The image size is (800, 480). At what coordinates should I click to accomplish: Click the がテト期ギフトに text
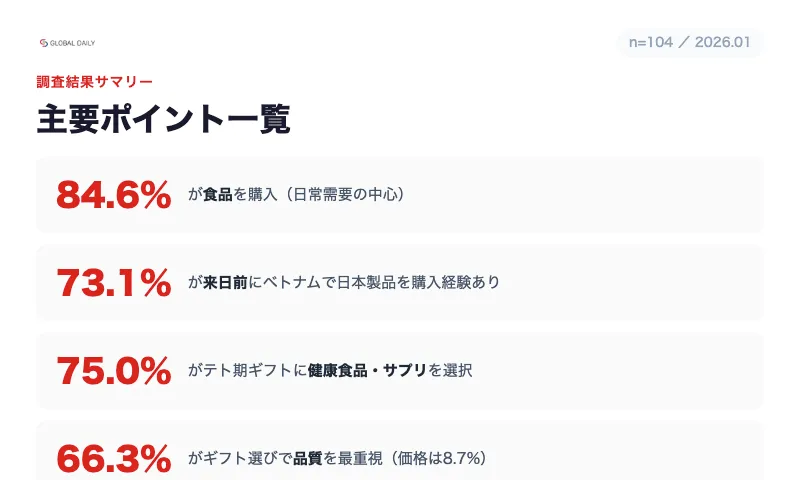[247, 371]
